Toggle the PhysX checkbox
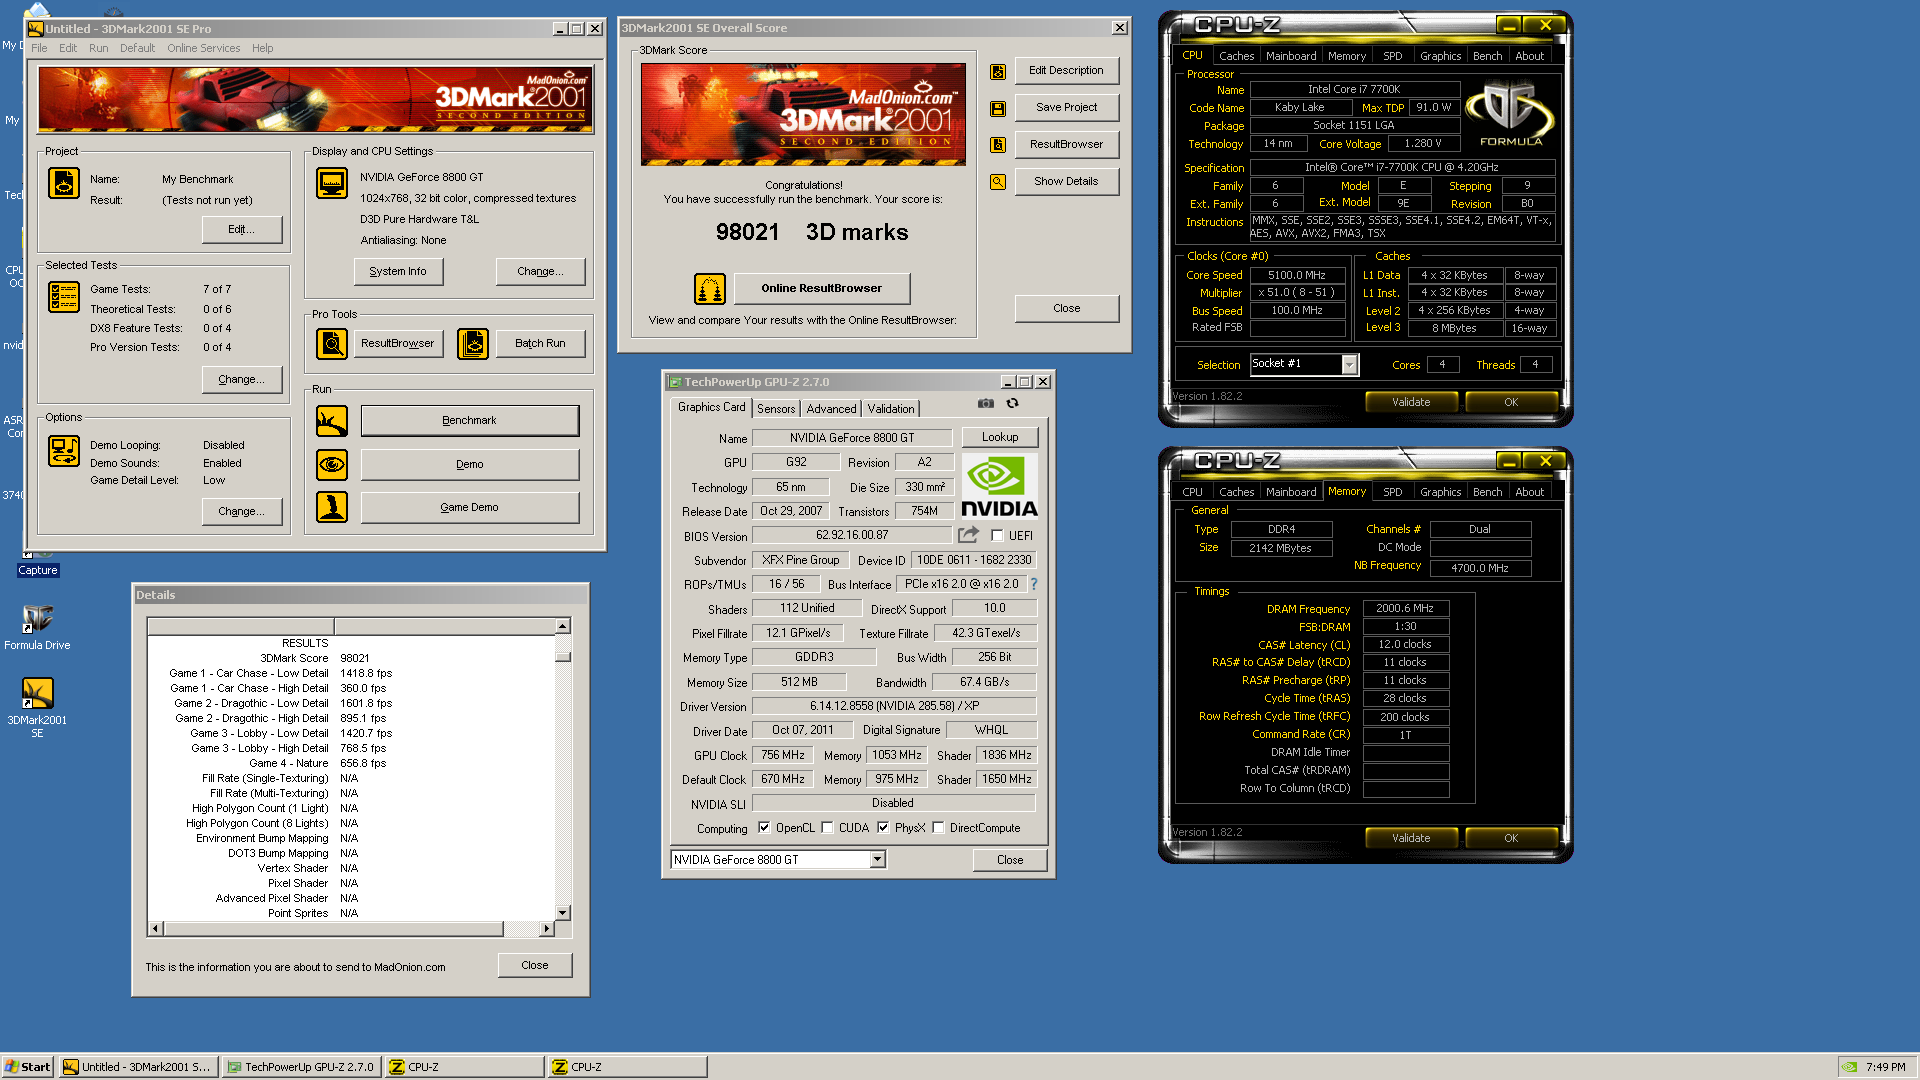 point(883,828)
